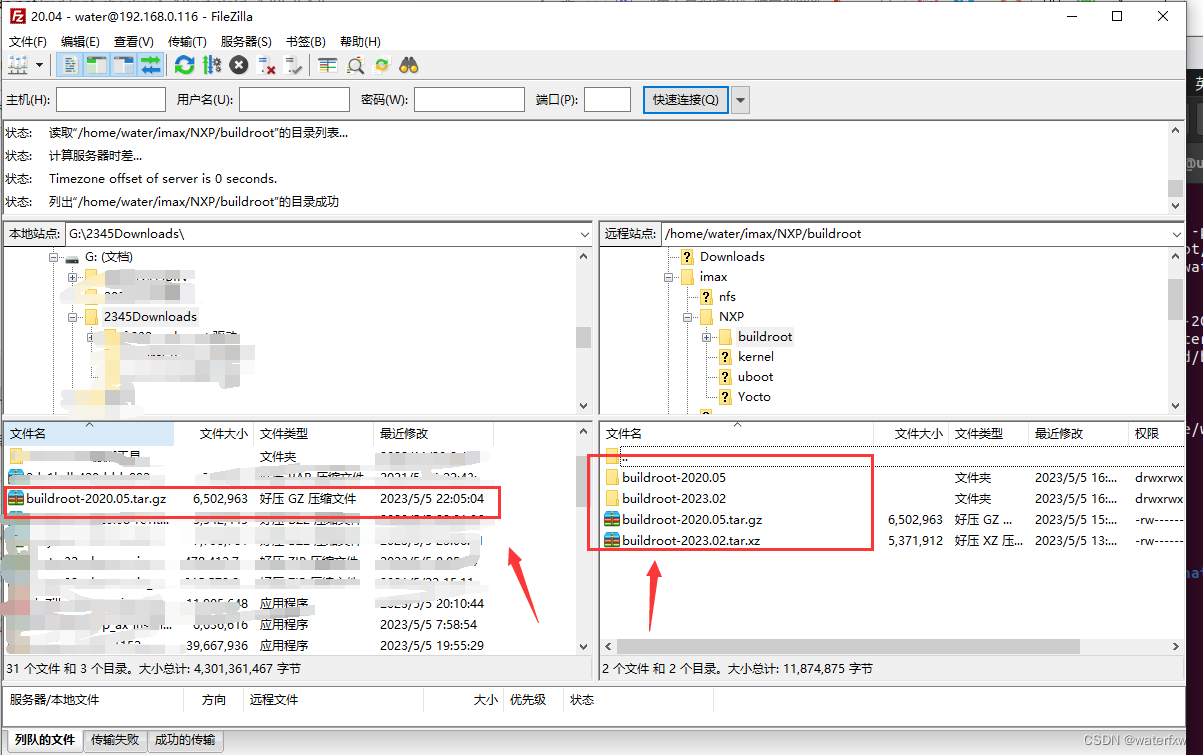
Task: Select the uboot folder in remote tree
Action: click(755, 376)
